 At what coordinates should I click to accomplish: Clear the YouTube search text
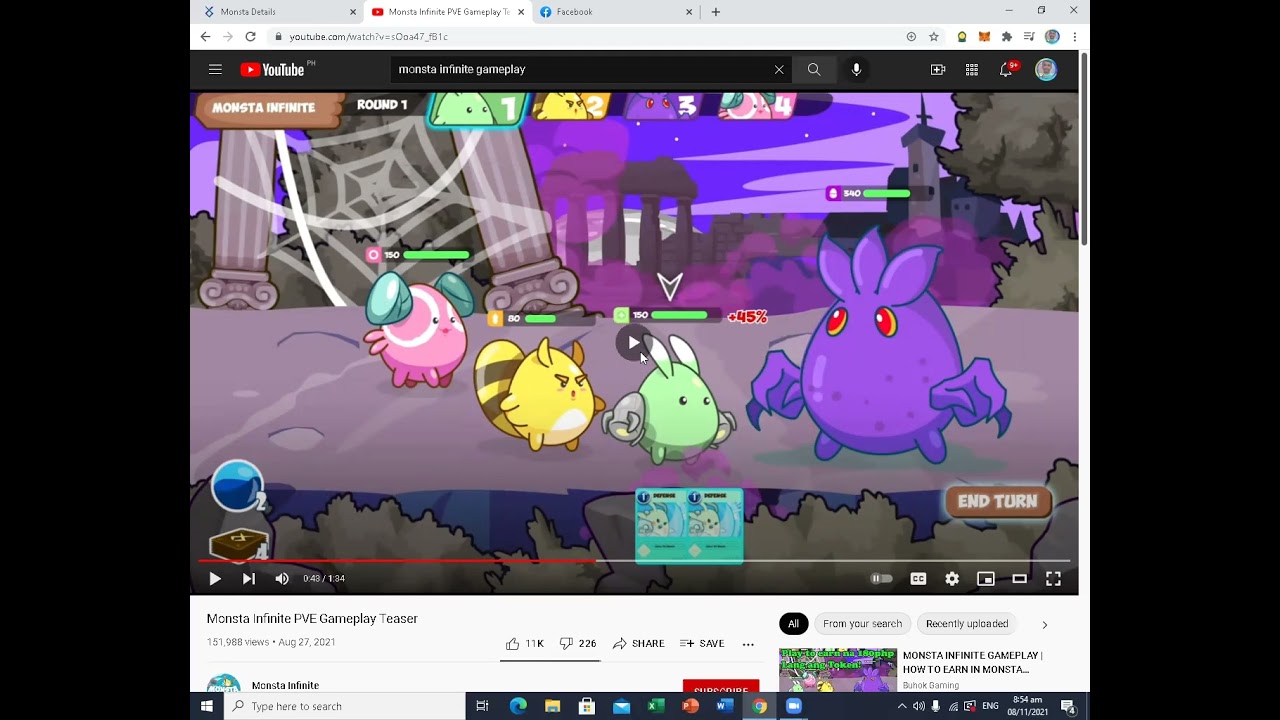[x=779, y=69]
